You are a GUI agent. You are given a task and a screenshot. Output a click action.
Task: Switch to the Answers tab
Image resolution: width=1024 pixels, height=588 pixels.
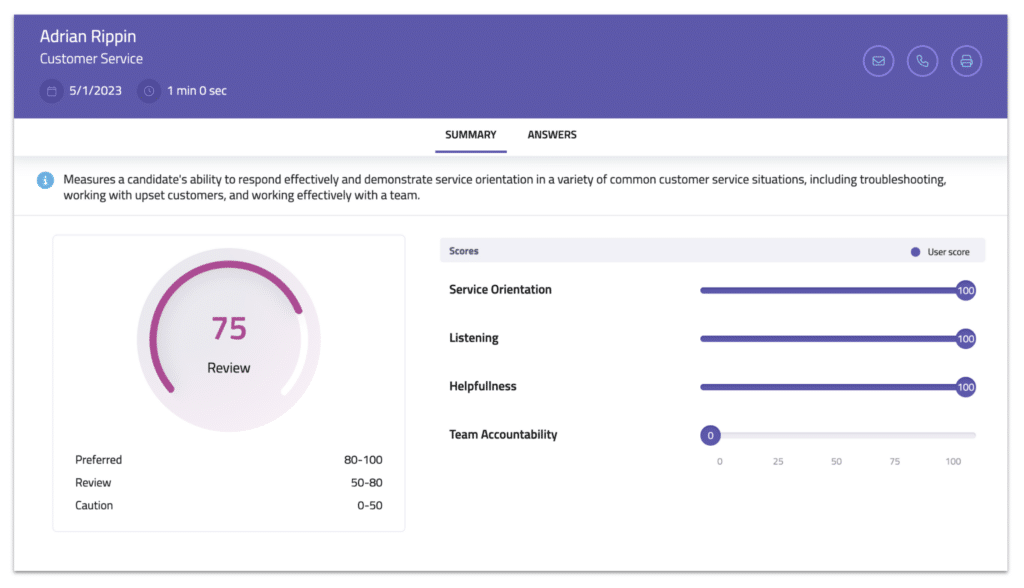[552, 135]
